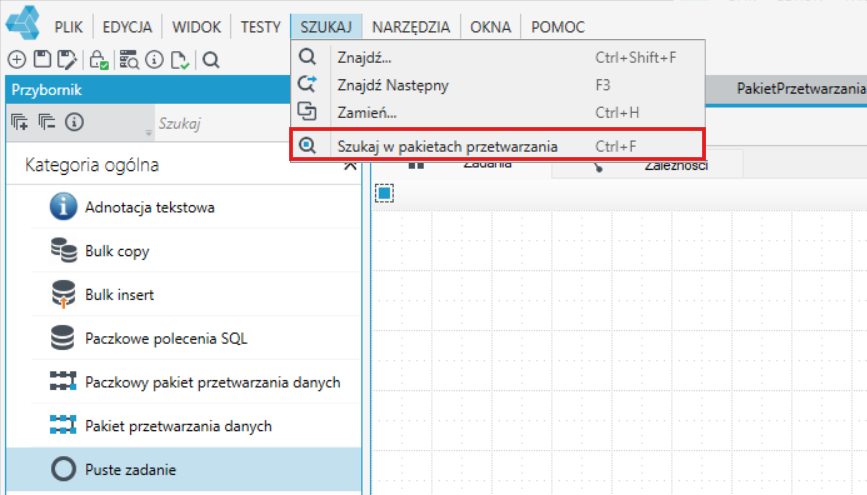Choose Znajdź... from the Szukaj menu
The height and width of the screenshot is (495, 867).
[498, 58]
